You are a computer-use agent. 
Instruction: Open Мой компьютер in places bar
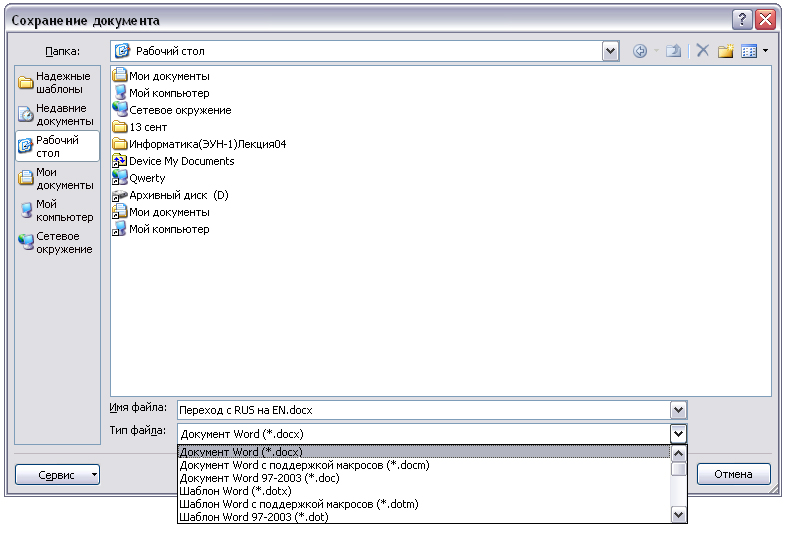(x=57, y=211)
